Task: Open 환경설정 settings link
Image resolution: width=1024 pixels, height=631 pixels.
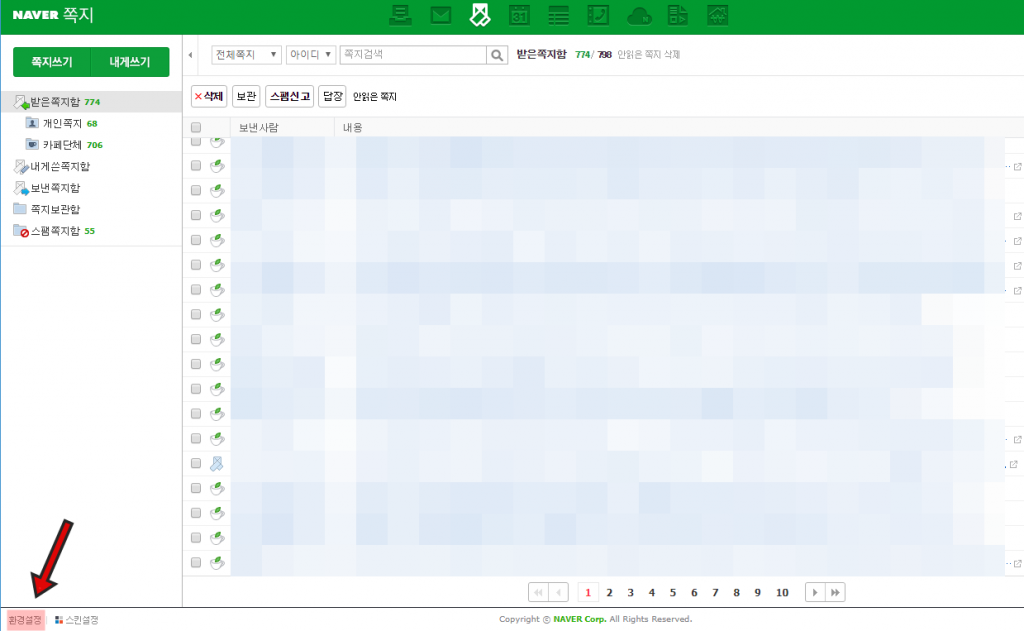Action: 25,620
